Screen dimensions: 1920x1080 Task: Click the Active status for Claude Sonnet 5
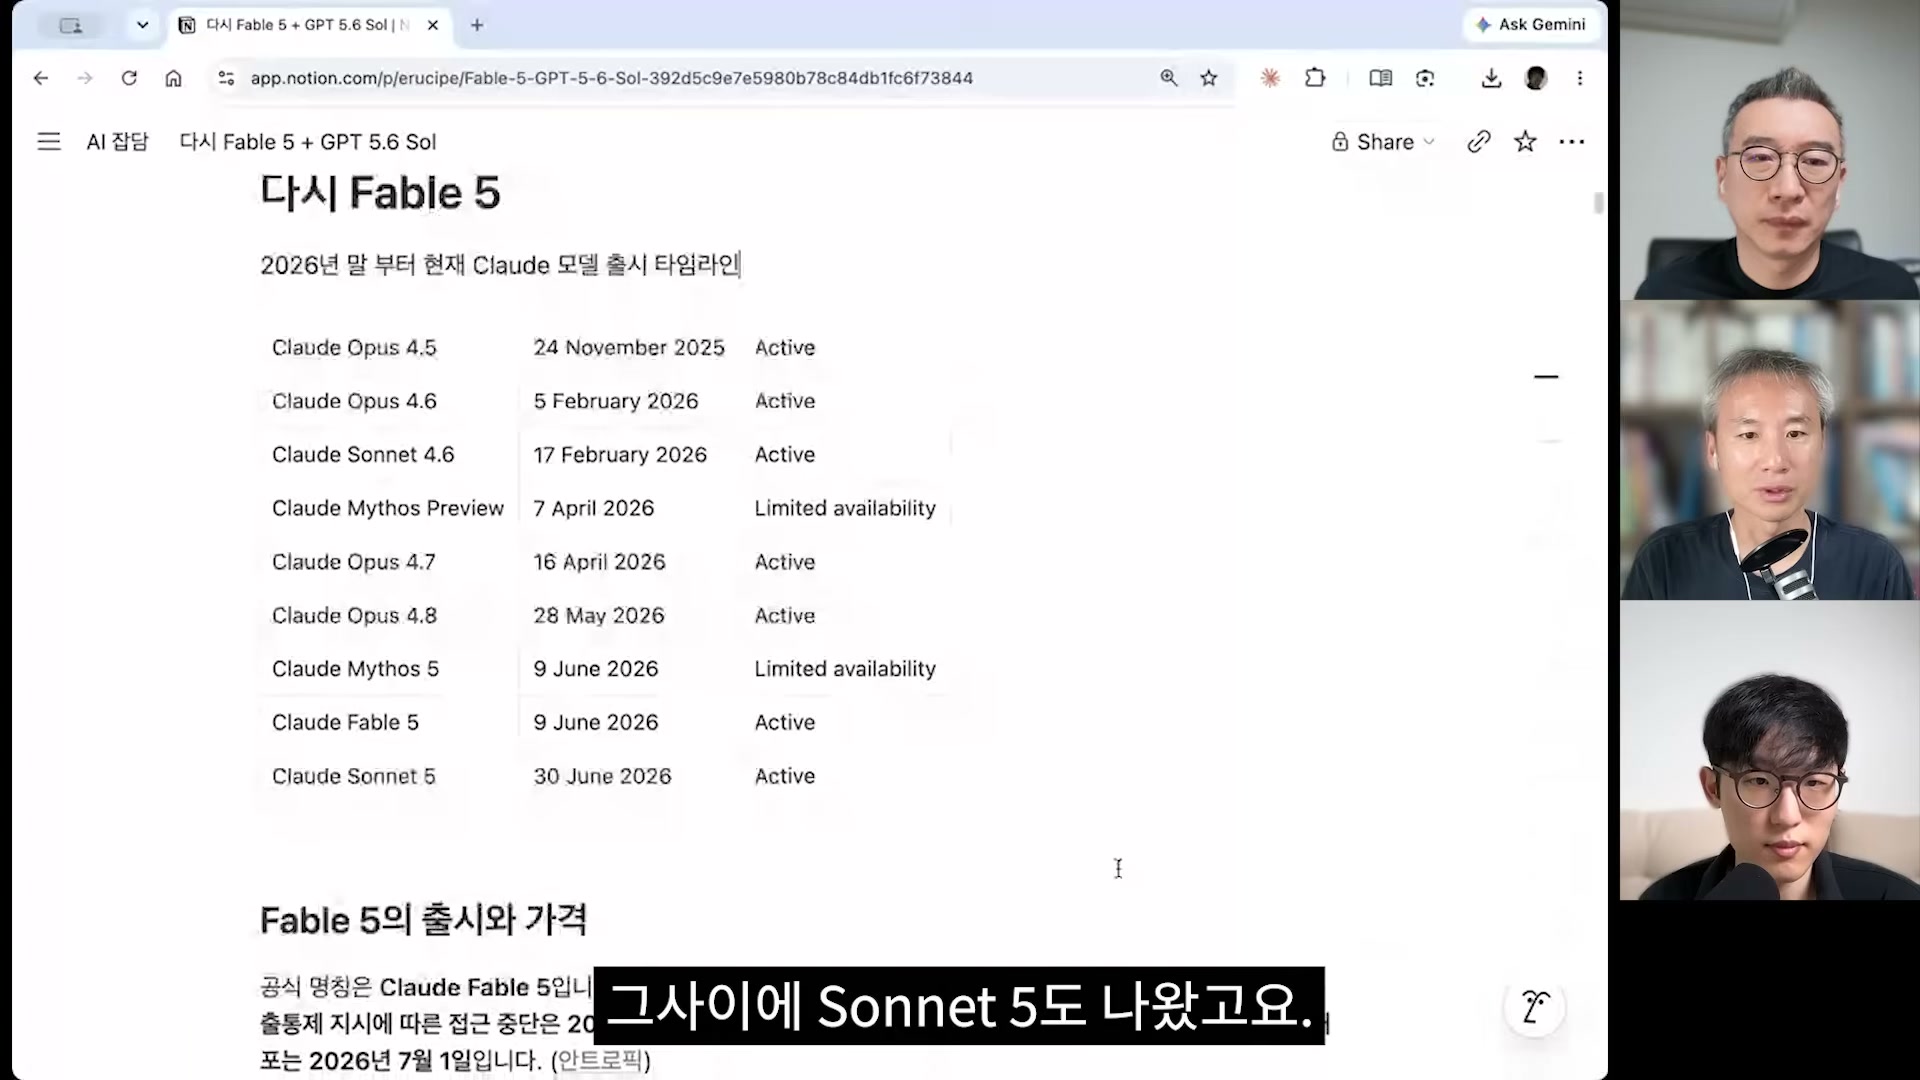[x=785, y=776]
